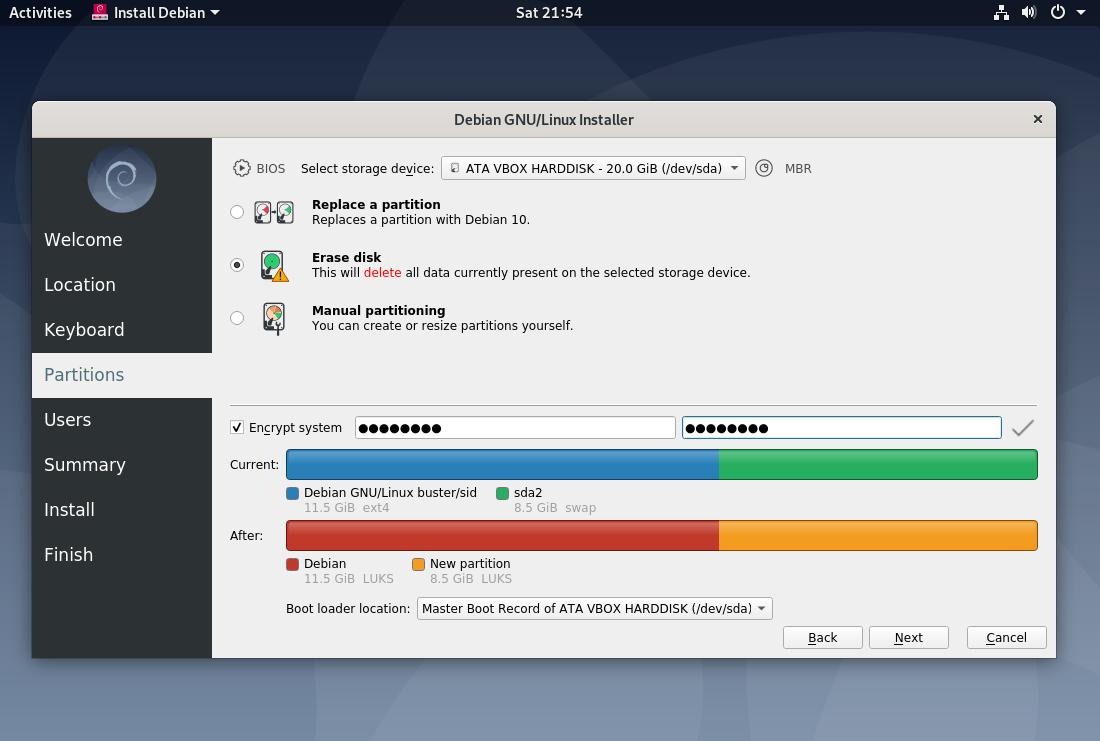
Task: Open the network status icon in top bar
Action: (x=1001, y=13)
